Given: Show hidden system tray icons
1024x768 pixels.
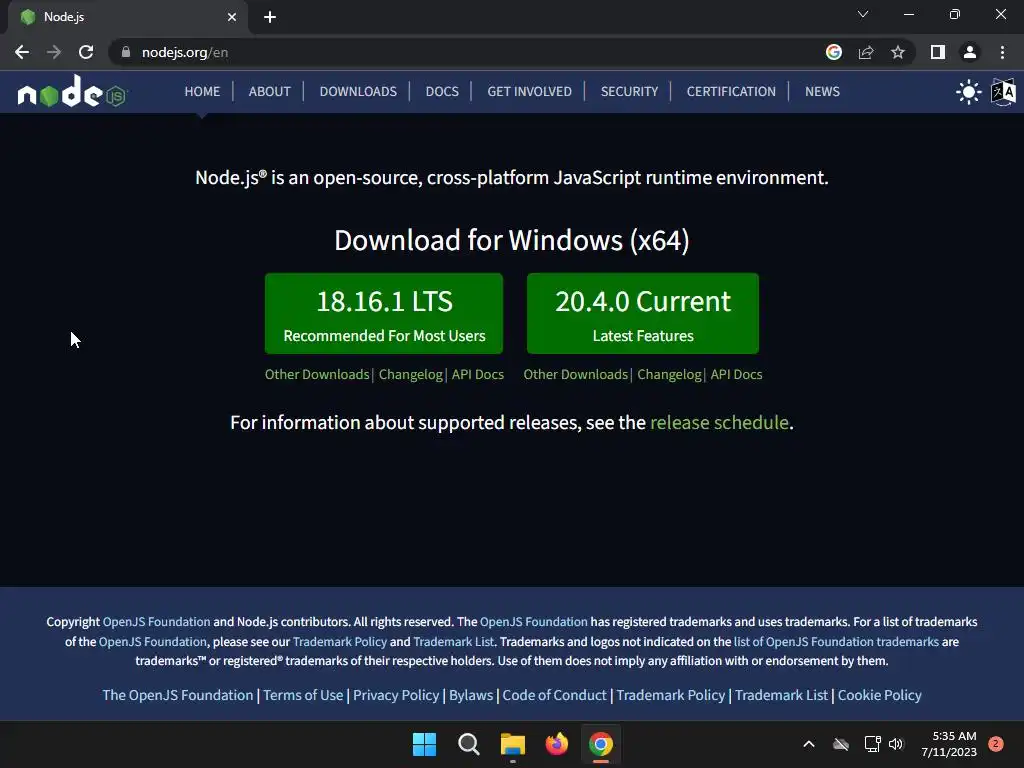Looking at the screenshot, I should point(808,744).
